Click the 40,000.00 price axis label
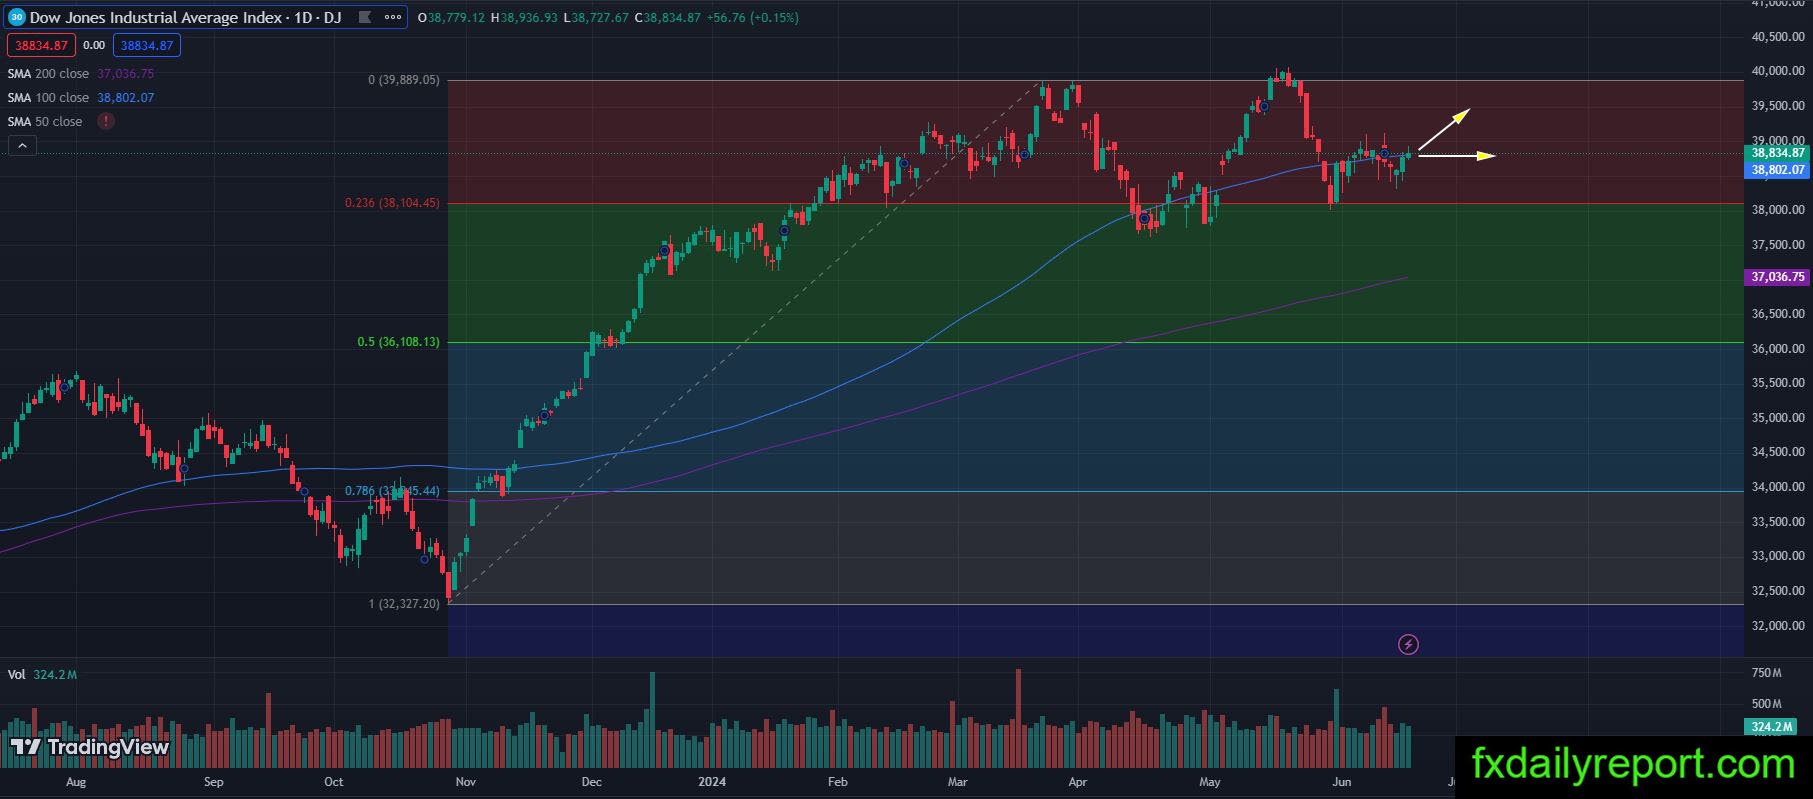1813x799 pixels. 1778,71
